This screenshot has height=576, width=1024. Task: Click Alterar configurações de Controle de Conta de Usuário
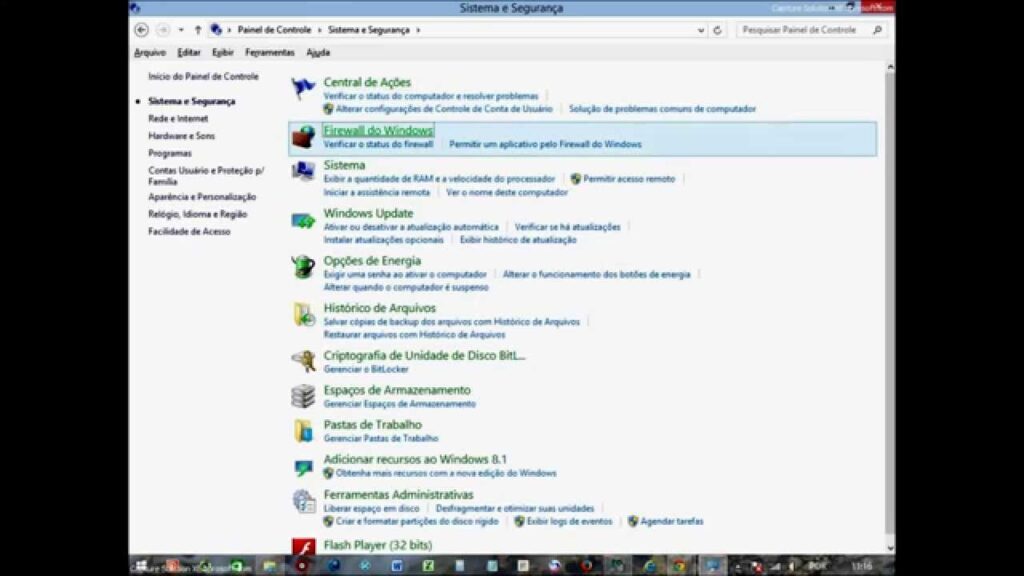click(x=444, y=109)
